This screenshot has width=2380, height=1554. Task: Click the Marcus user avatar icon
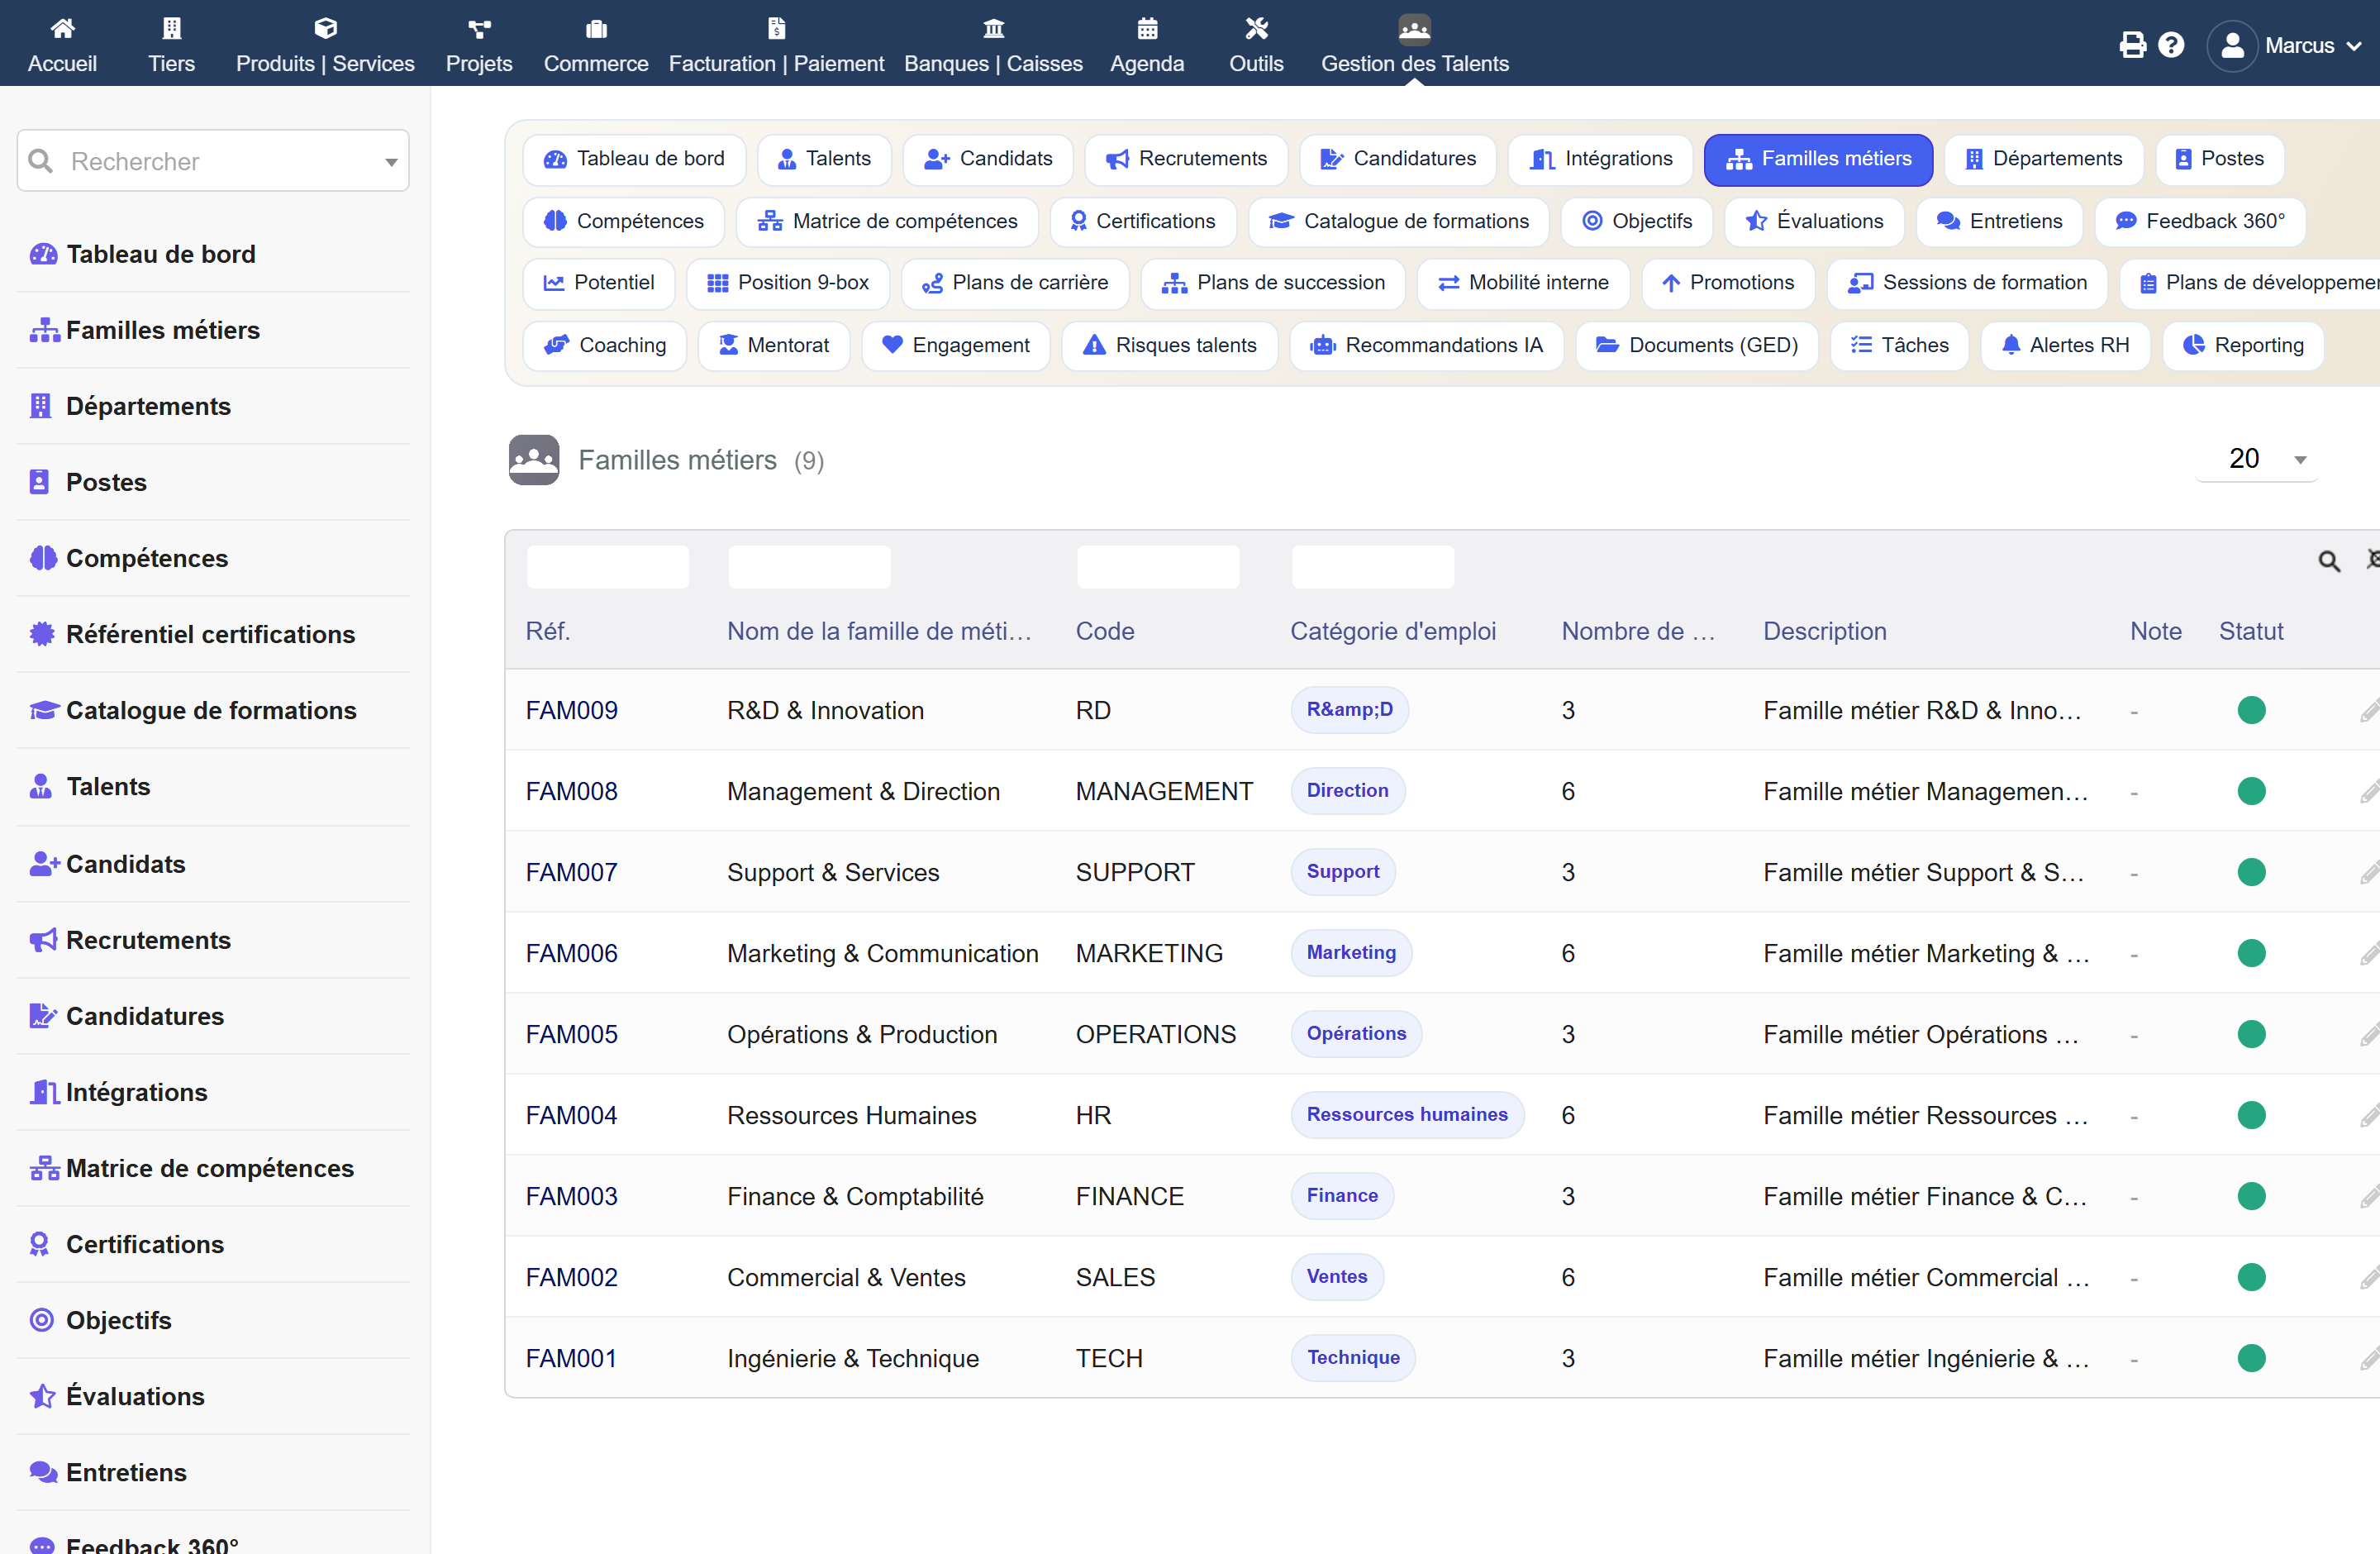pos(2232,46)
